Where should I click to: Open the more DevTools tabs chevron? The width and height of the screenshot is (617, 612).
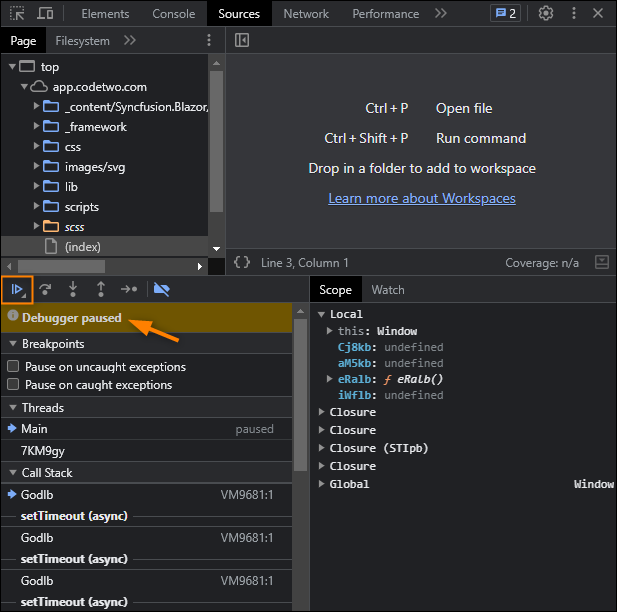click(441, 13)
